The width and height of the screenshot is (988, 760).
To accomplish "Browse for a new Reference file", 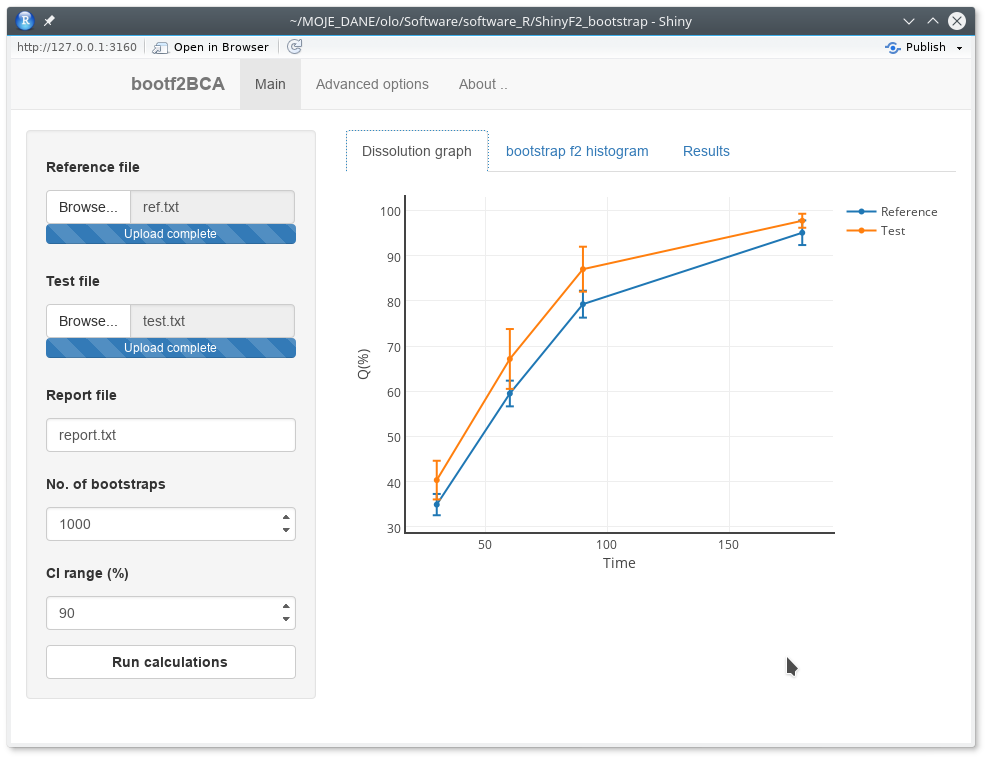I will [x=88, y=207].
